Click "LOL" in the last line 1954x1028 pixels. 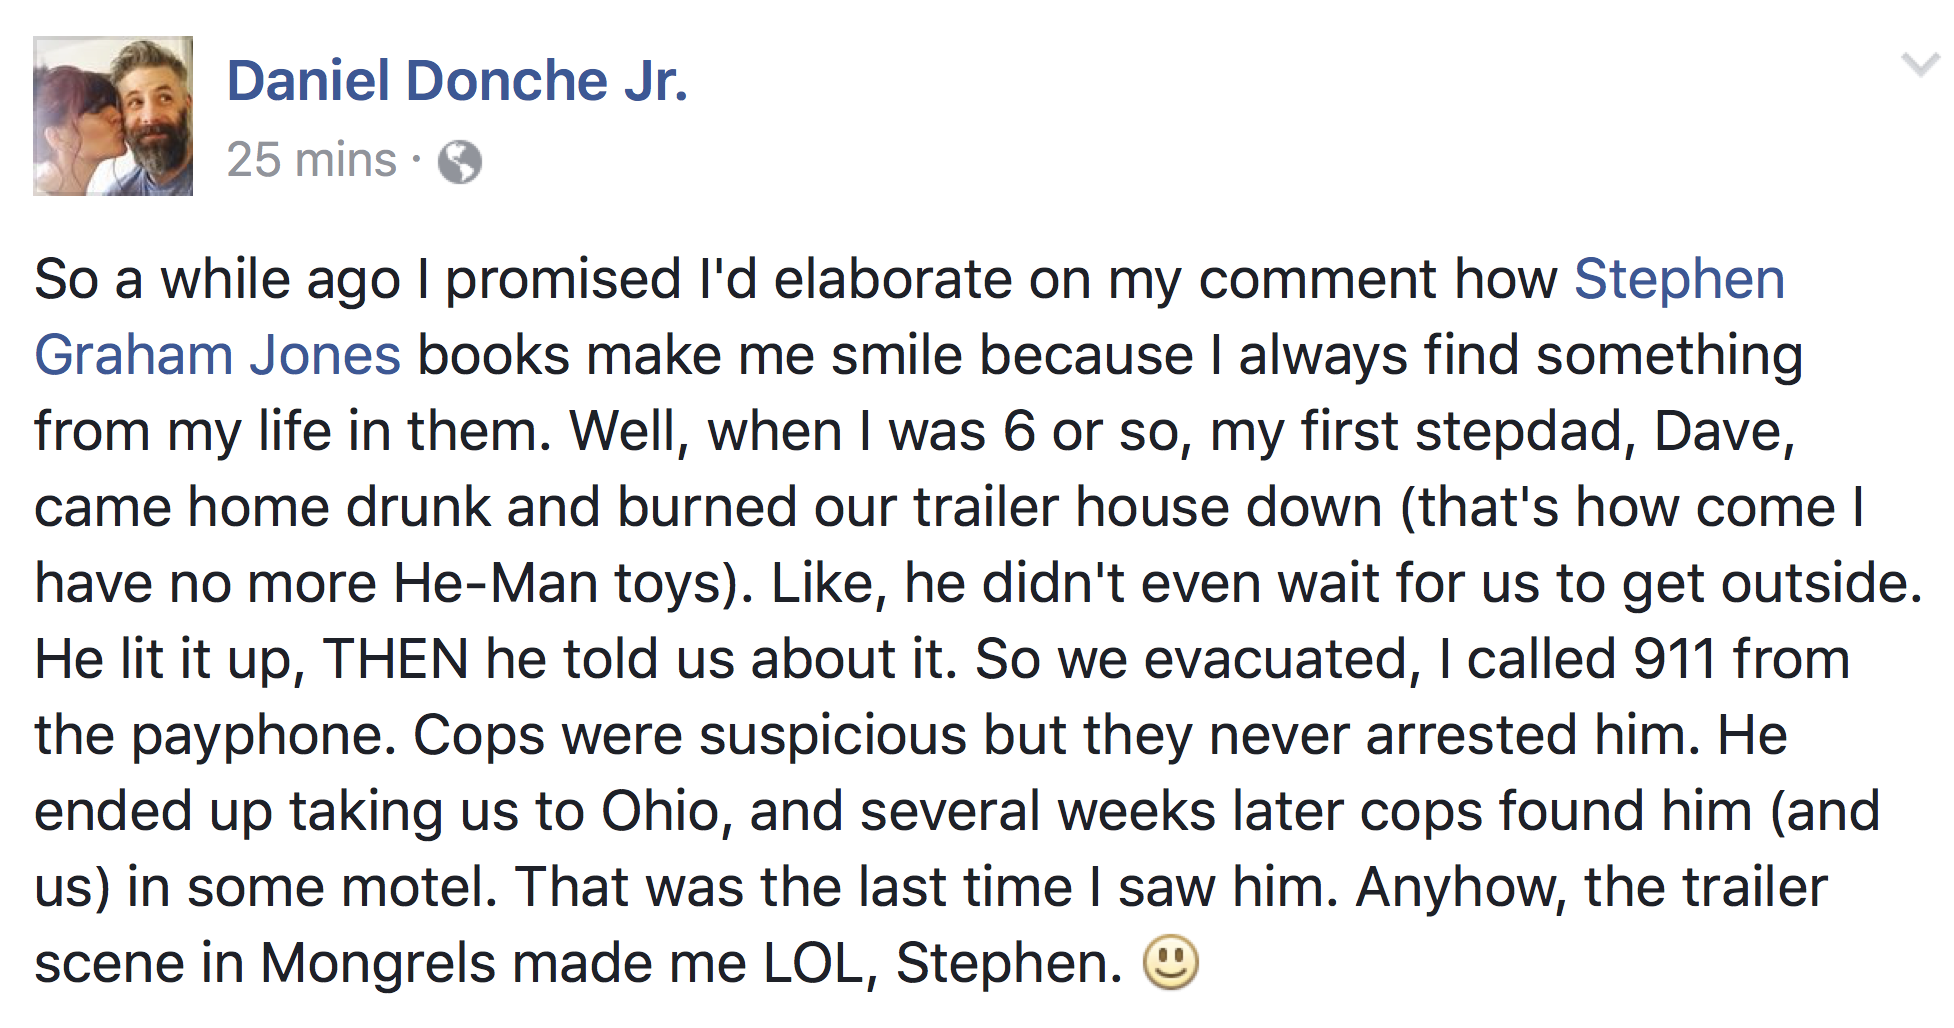pyautogui.click(x=813, y=963)
